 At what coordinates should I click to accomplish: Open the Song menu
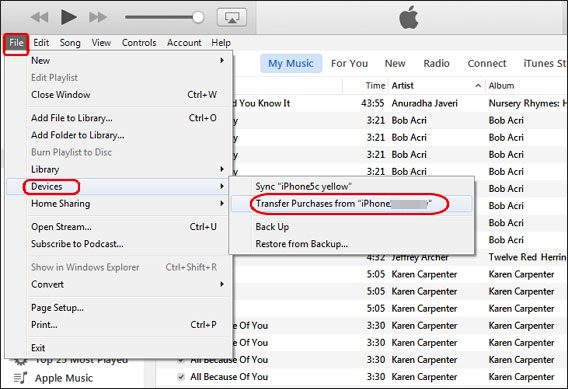coord(70,43)
